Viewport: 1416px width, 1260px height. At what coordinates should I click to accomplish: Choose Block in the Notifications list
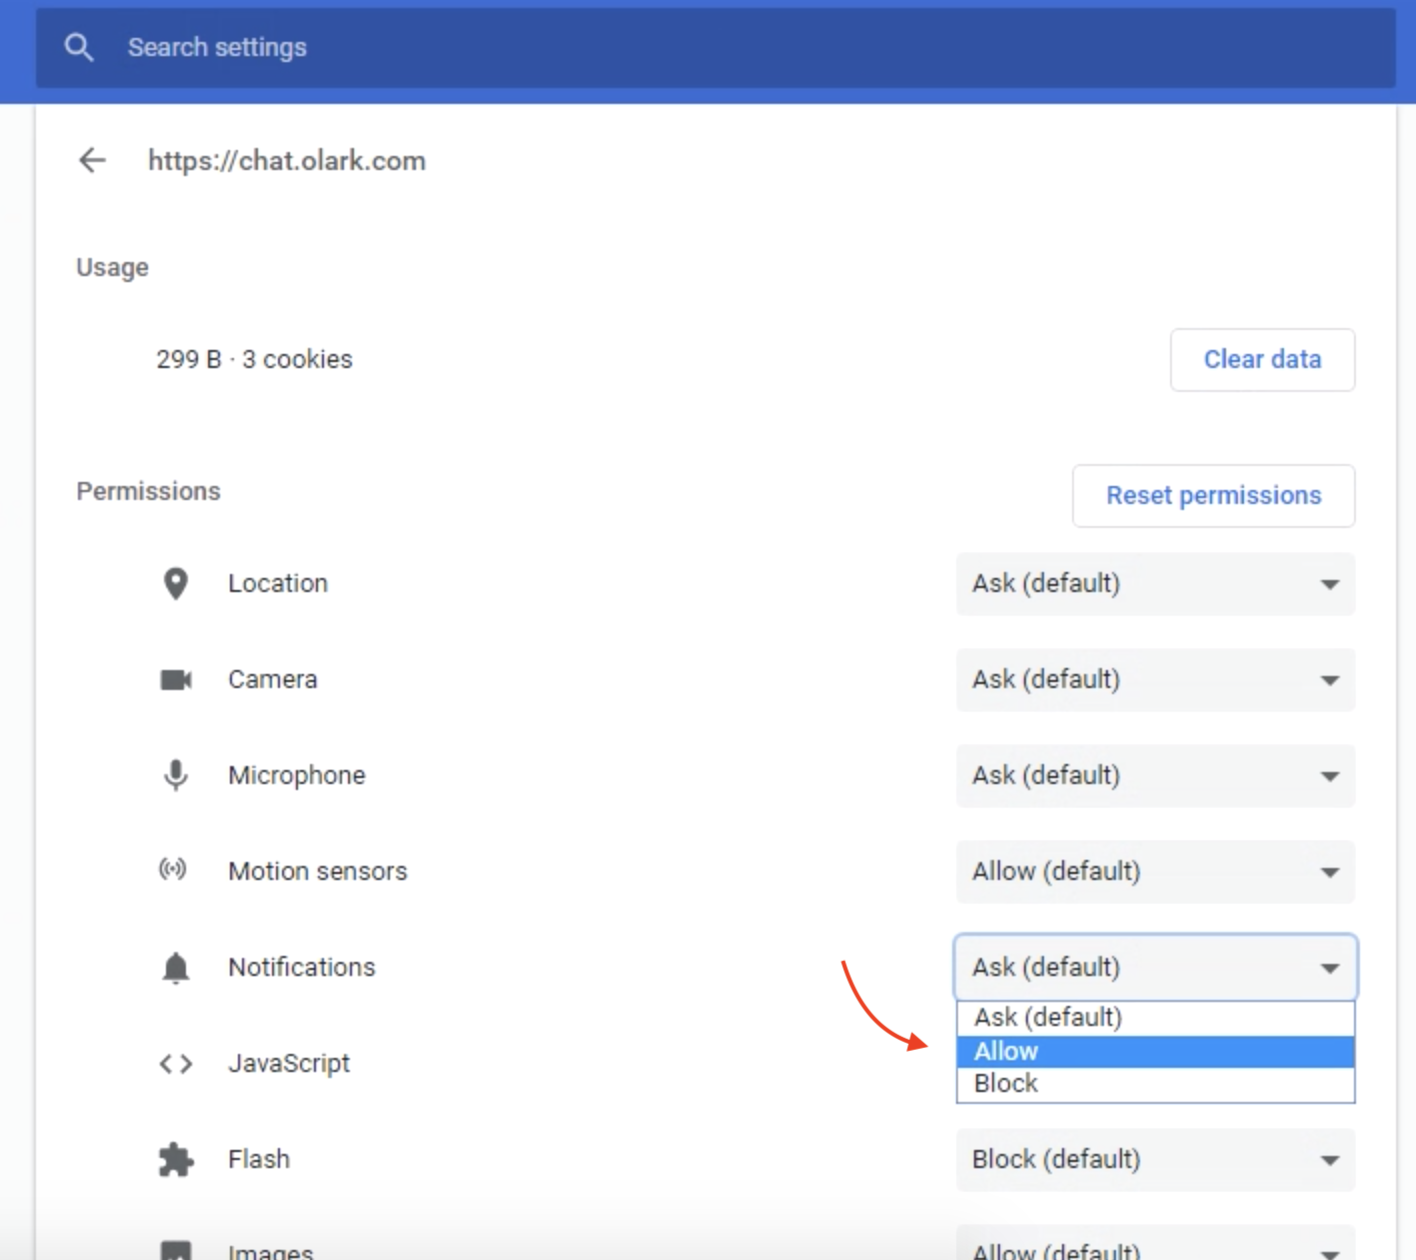coord(1155,1084)
